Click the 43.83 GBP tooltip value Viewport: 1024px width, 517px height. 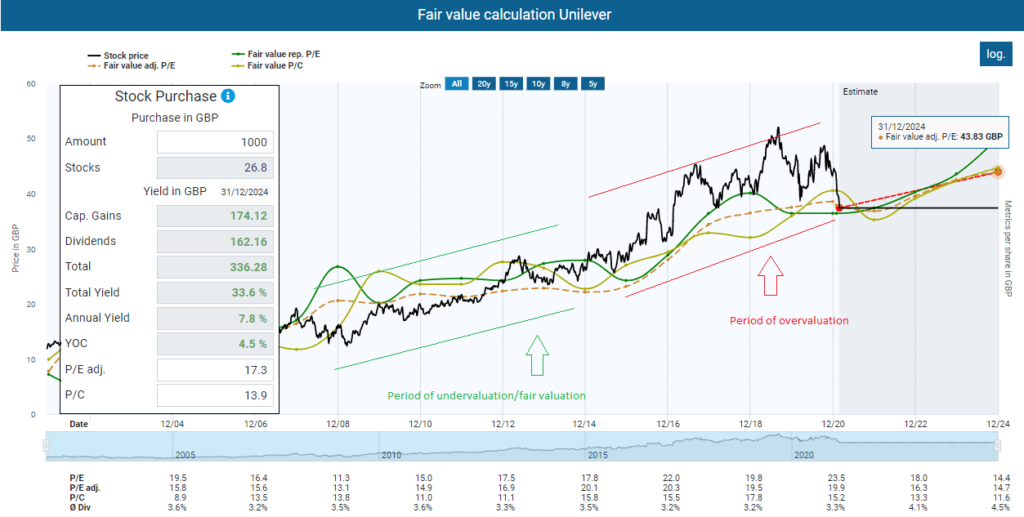click(x=982, y=137)
